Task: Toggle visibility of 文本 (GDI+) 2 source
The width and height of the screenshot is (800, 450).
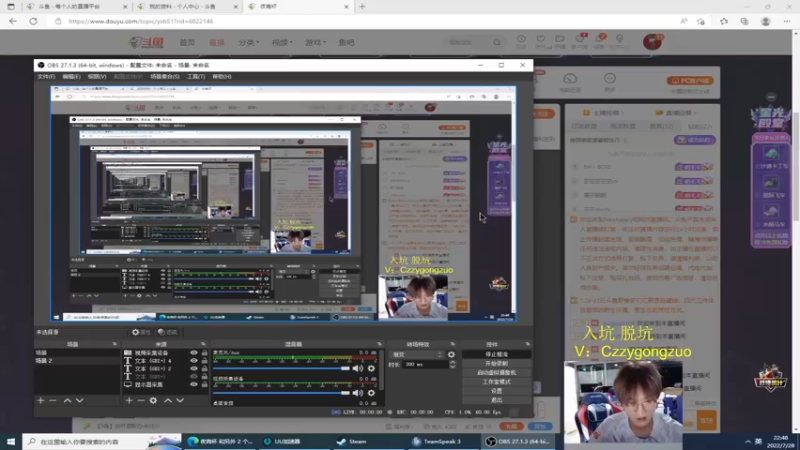Action: click(193, 368)
